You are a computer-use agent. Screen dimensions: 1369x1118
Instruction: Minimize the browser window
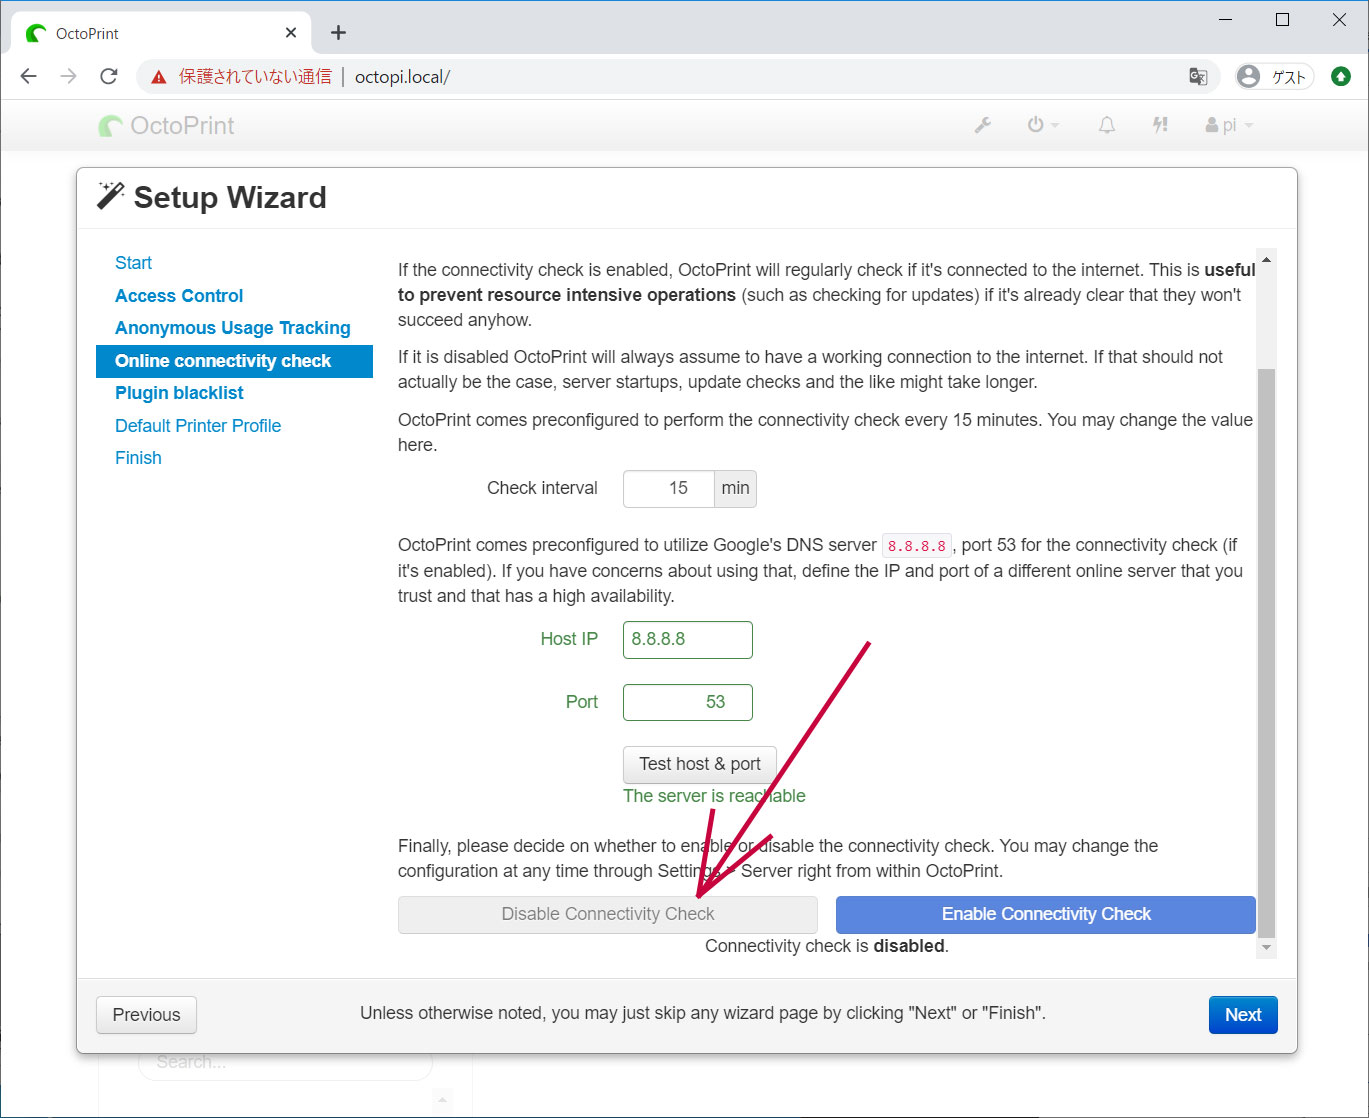click(x=1226, y=20)
